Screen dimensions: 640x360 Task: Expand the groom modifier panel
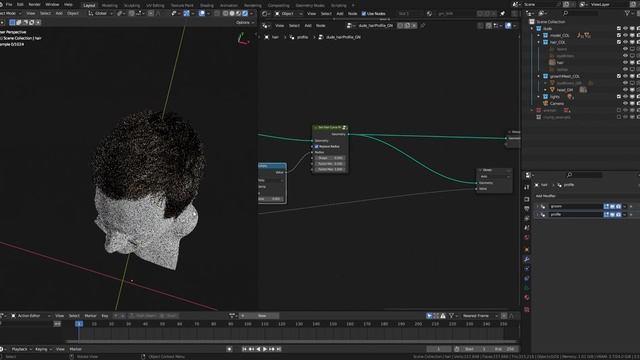click(538, 207)
